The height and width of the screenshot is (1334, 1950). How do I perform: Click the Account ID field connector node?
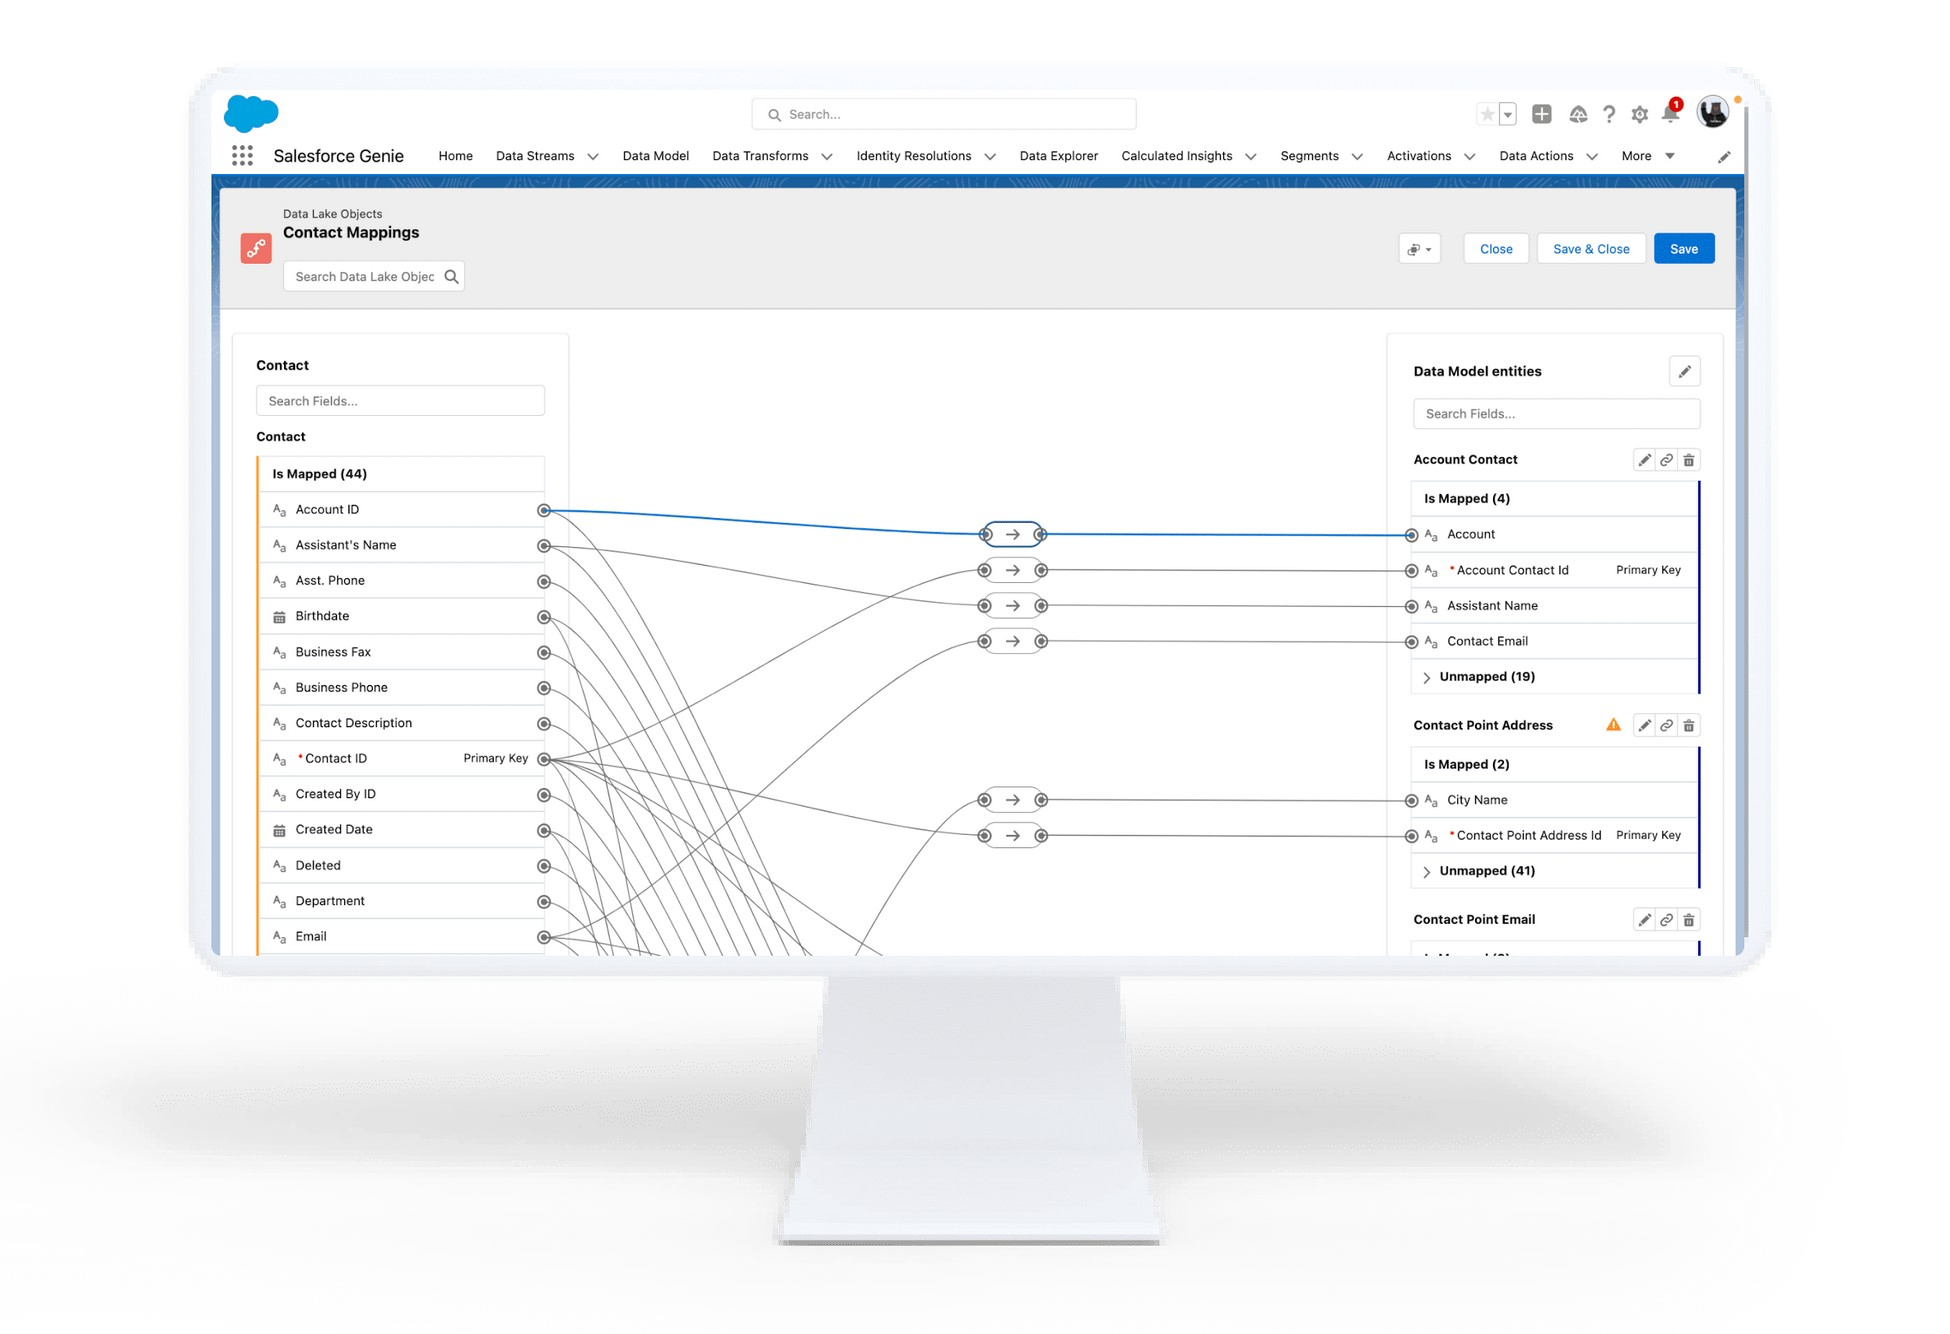(544, 511)
